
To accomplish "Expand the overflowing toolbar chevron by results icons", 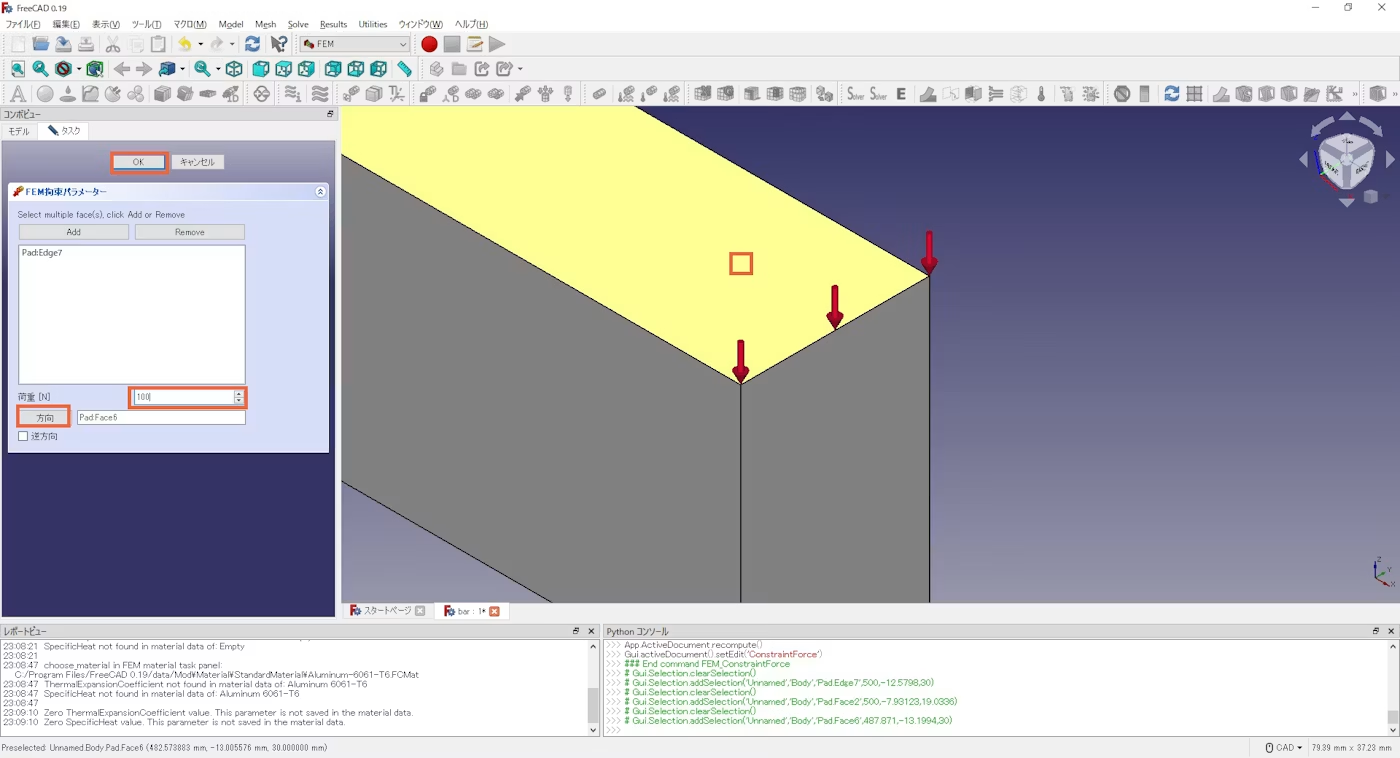I will [1355, 94].
